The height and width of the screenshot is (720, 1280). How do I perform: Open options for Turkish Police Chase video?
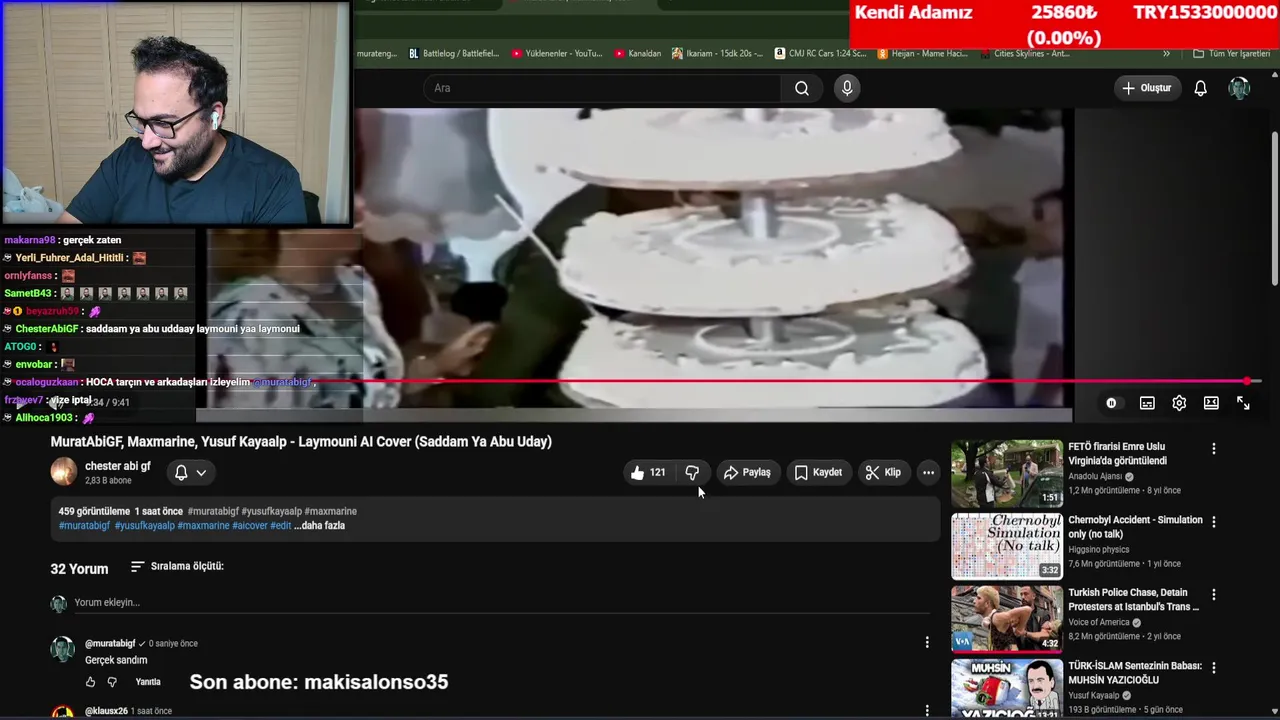[1214, 594]
